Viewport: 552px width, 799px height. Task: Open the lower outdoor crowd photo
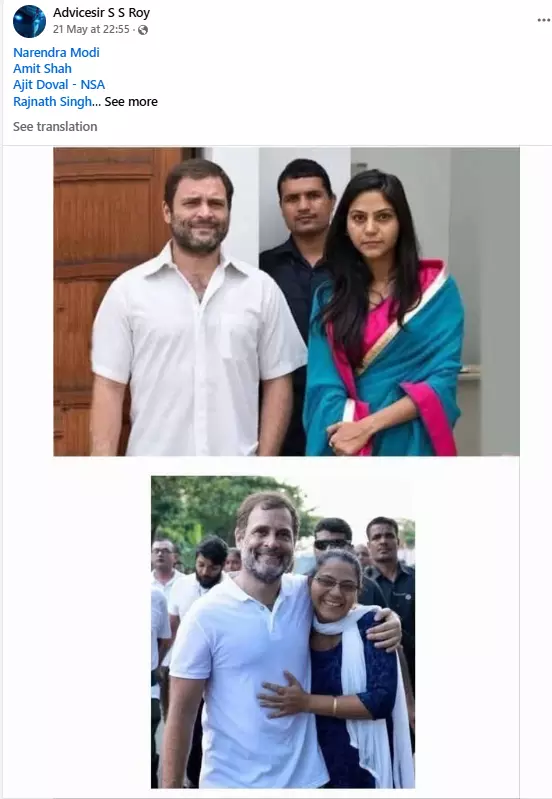pyautogui.click(x=283, y=632)
